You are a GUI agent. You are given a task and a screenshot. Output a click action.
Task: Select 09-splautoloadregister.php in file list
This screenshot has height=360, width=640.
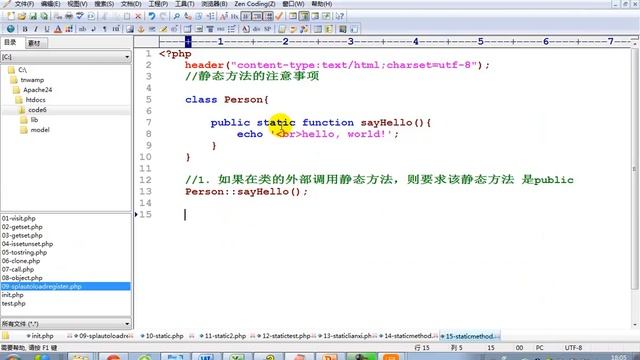[x=65, y=287]
